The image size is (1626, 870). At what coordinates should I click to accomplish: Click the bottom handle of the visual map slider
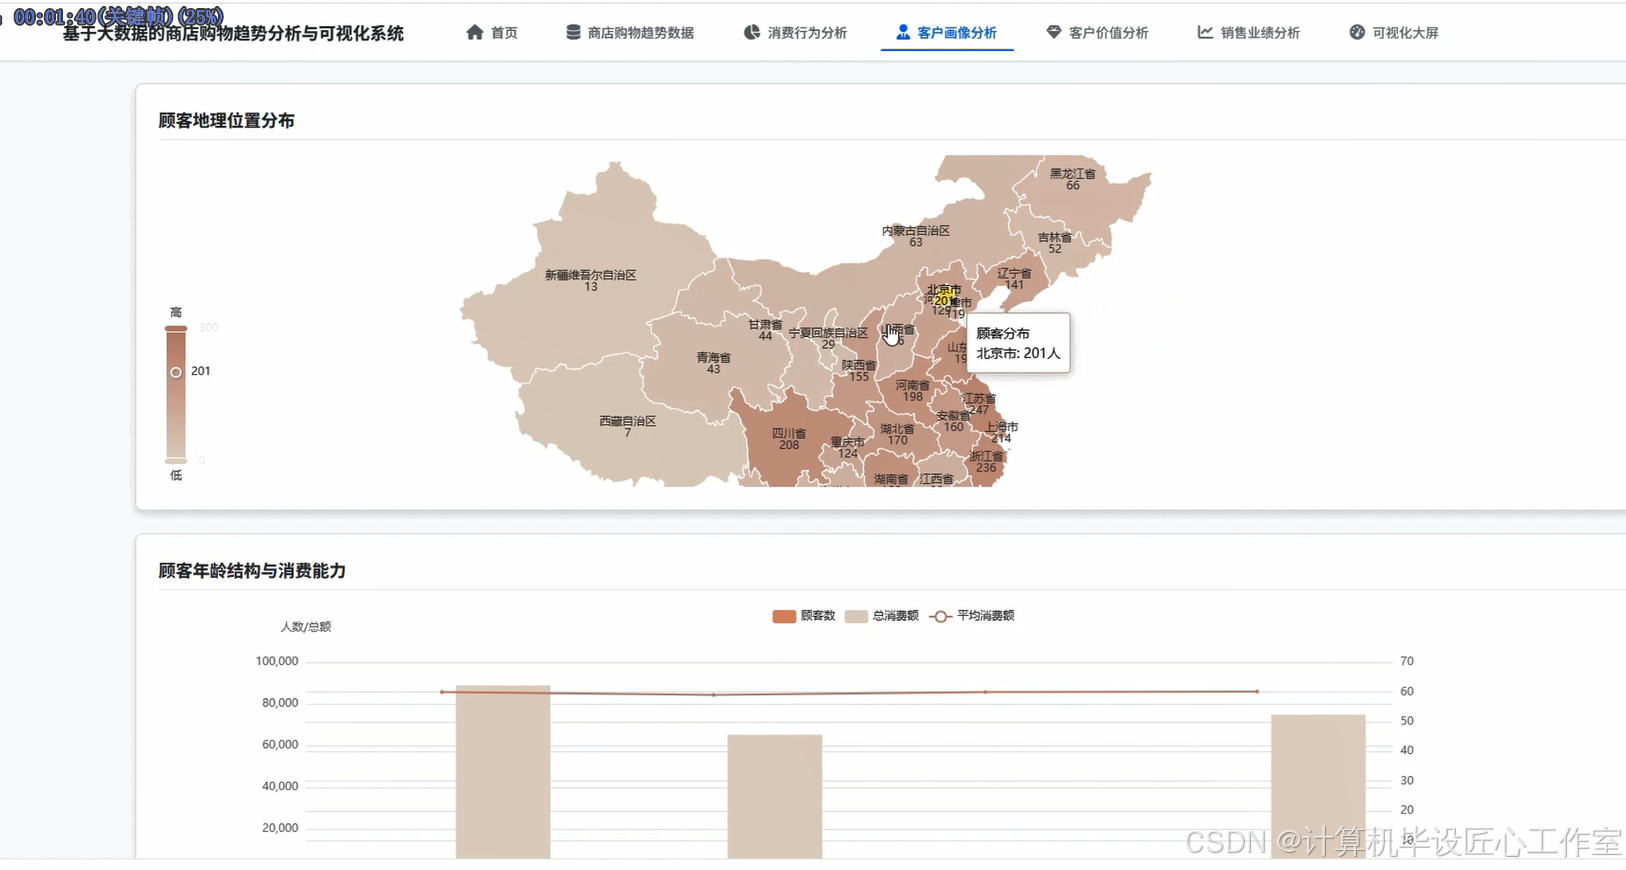click(176, 460)
